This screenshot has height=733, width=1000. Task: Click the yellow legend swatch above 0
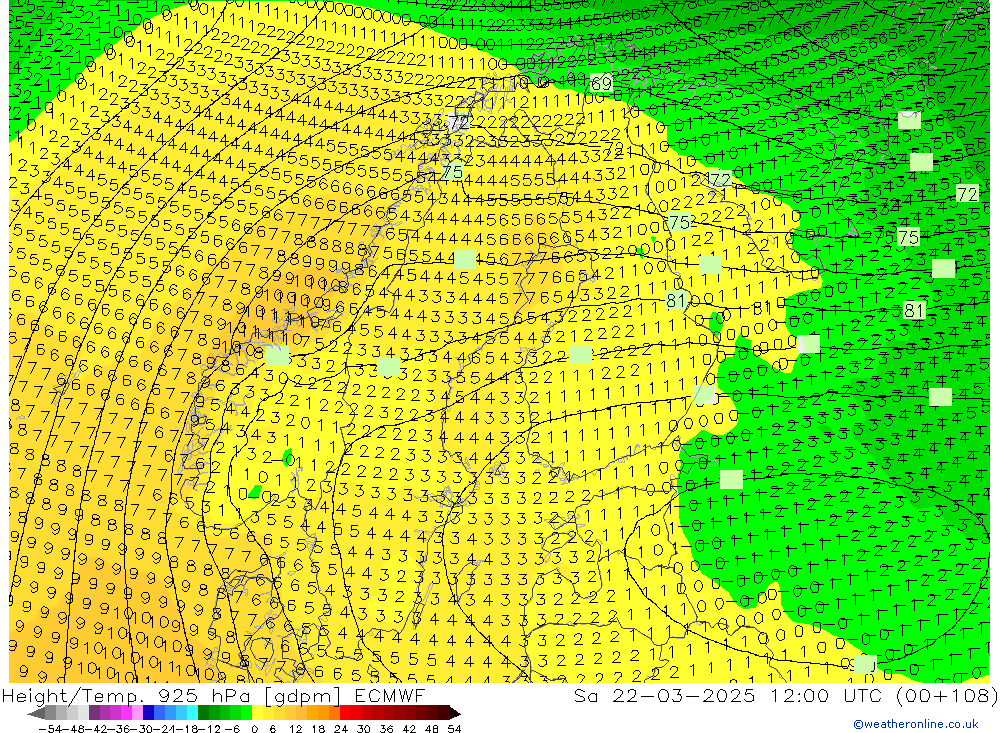(258, 713)
